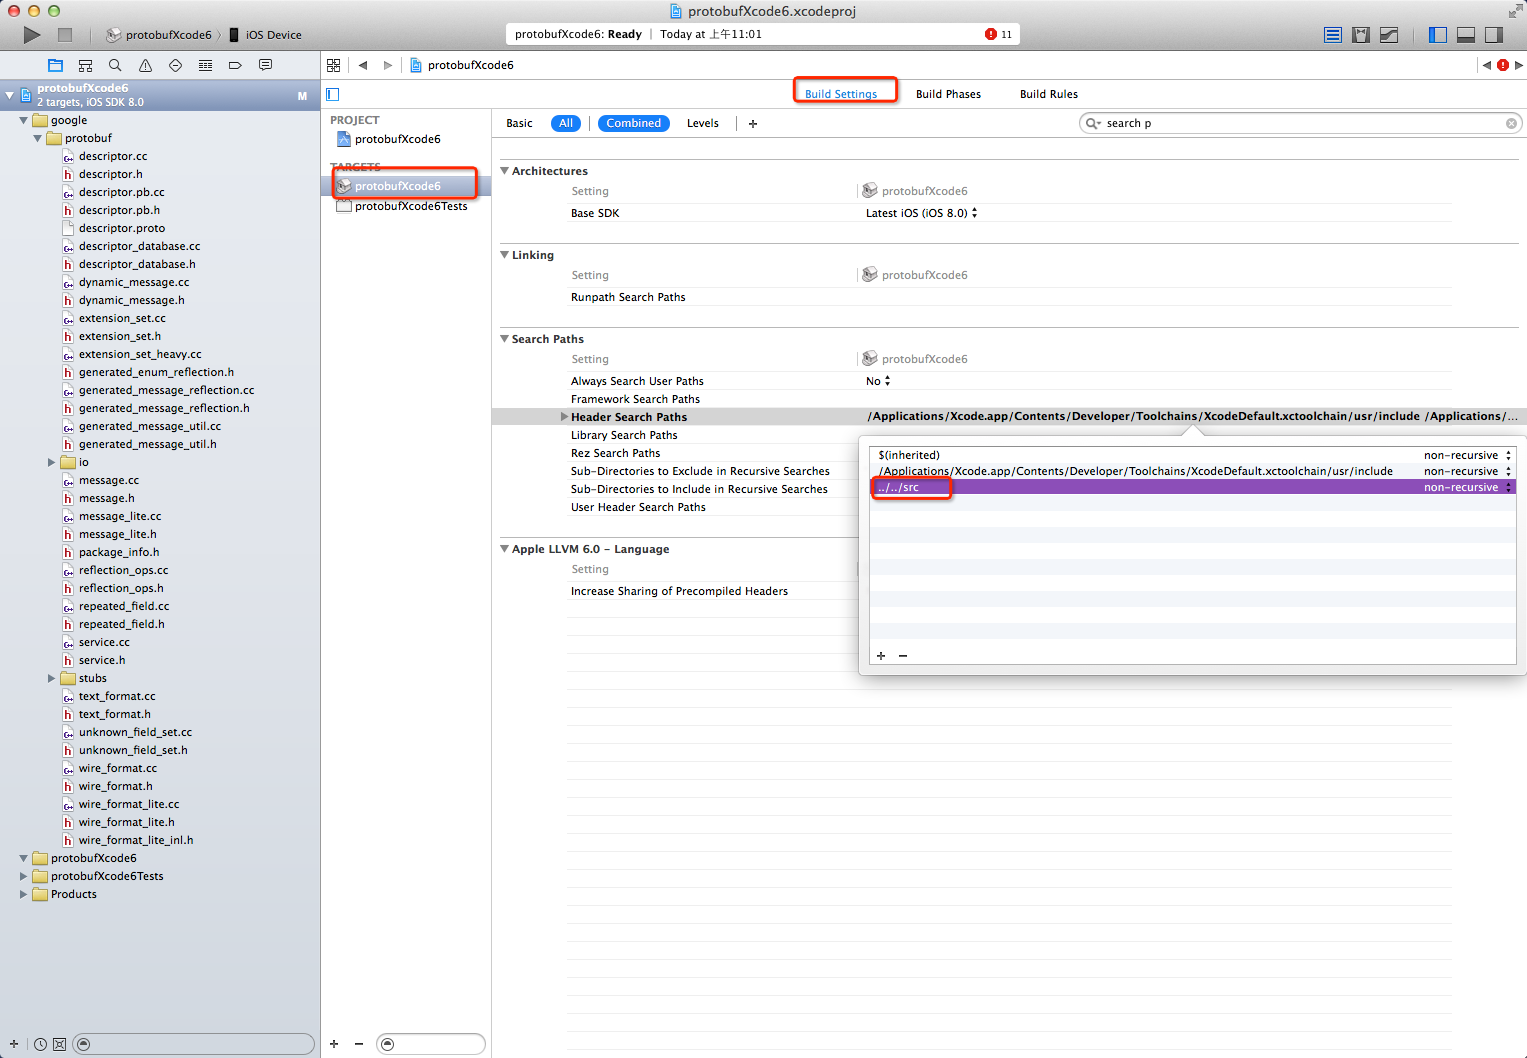This screenshot has height=1058, width=1527.
Task: Stop the running build
Action: click(65, 35)
